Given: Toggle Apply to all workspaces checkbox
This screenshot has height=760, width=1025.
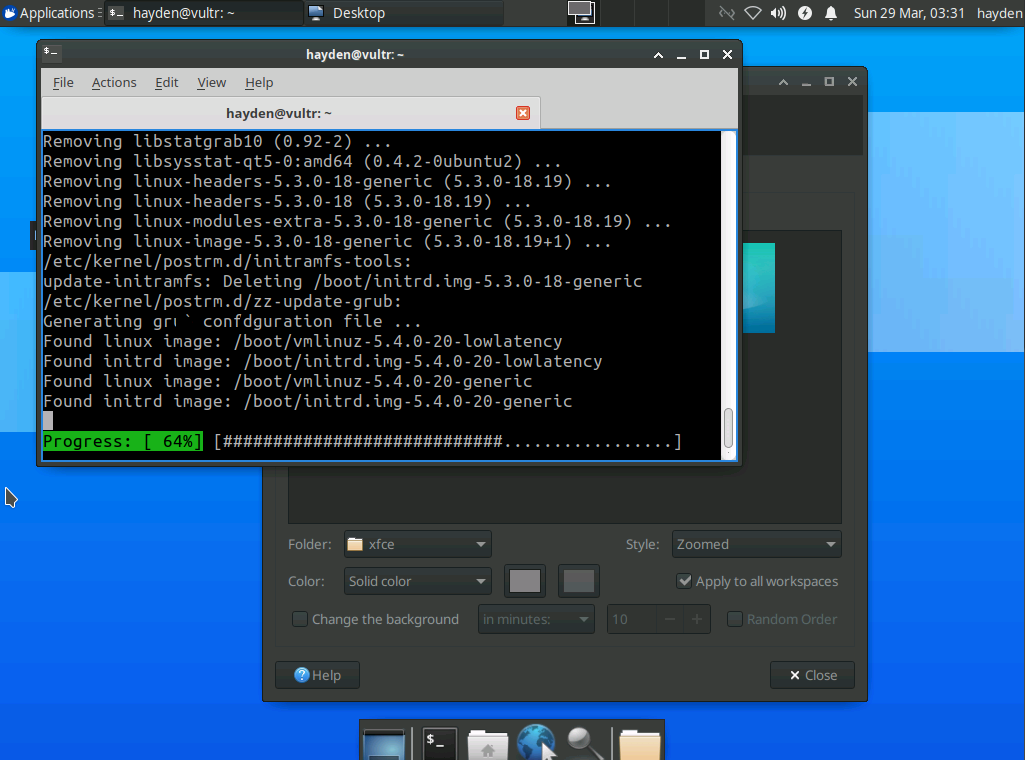Looking at the screenshot, I should (685, 581).
